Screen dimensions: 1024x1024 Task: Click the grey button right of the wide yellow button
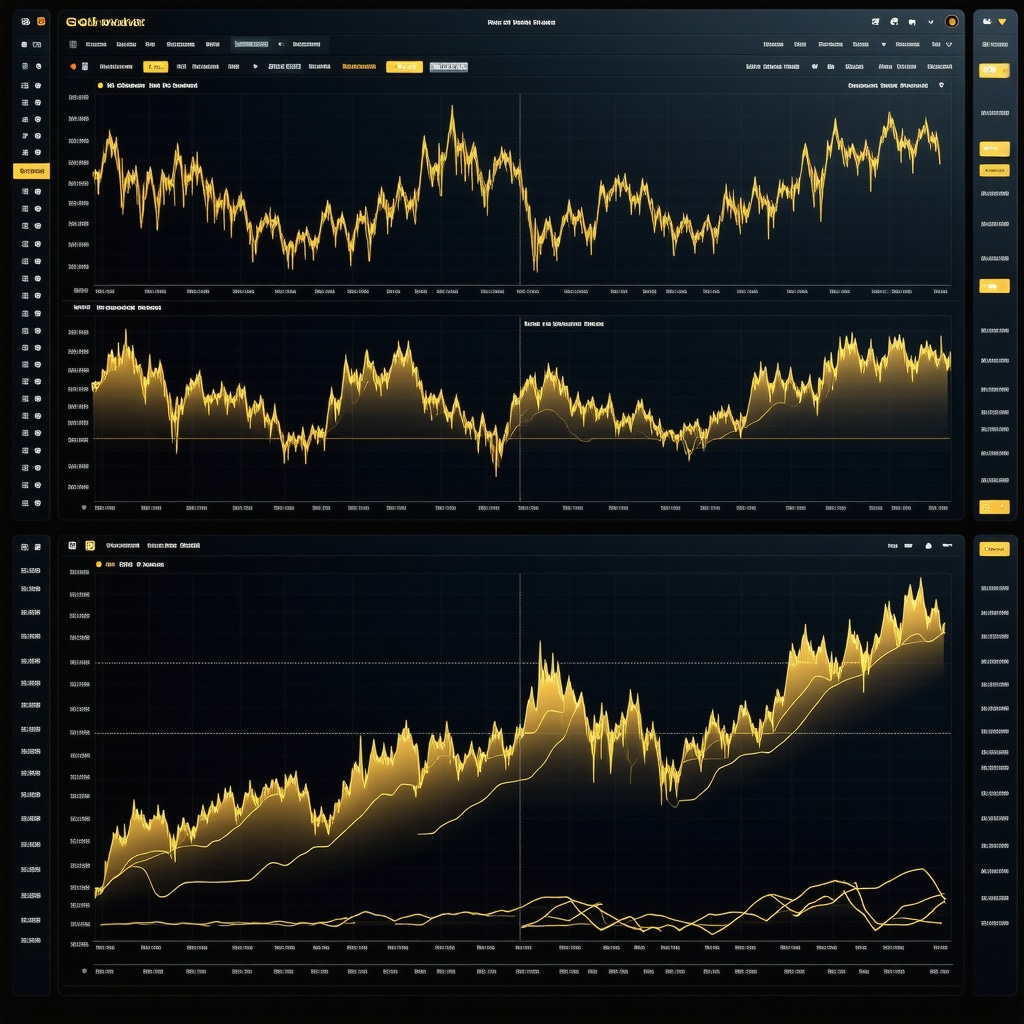pyautogui.click(x=449, y=67)
